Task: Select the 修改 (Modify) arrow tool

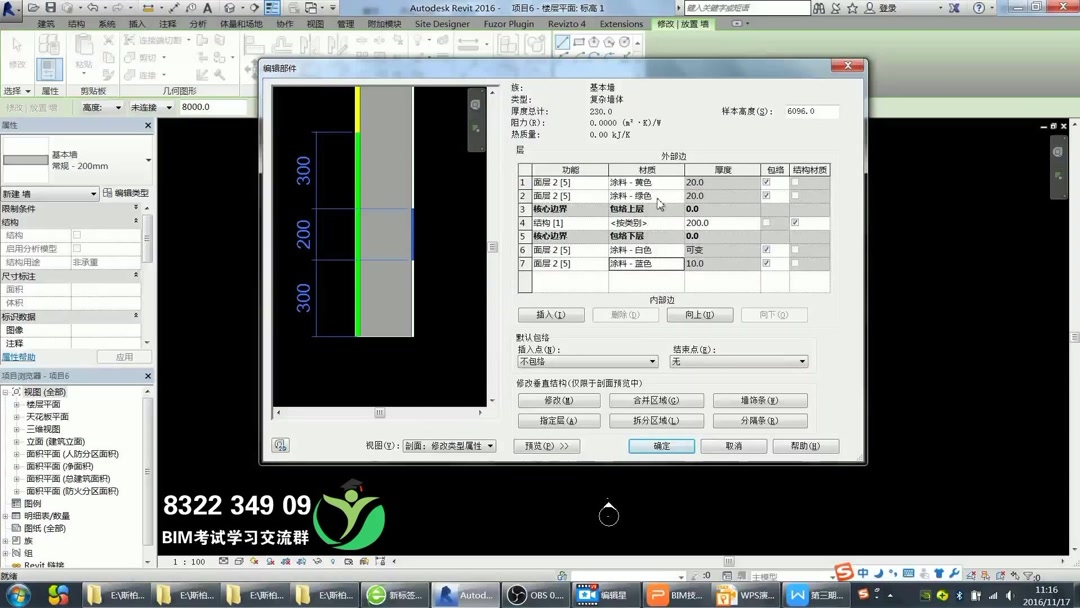Action: pos(16,46)
